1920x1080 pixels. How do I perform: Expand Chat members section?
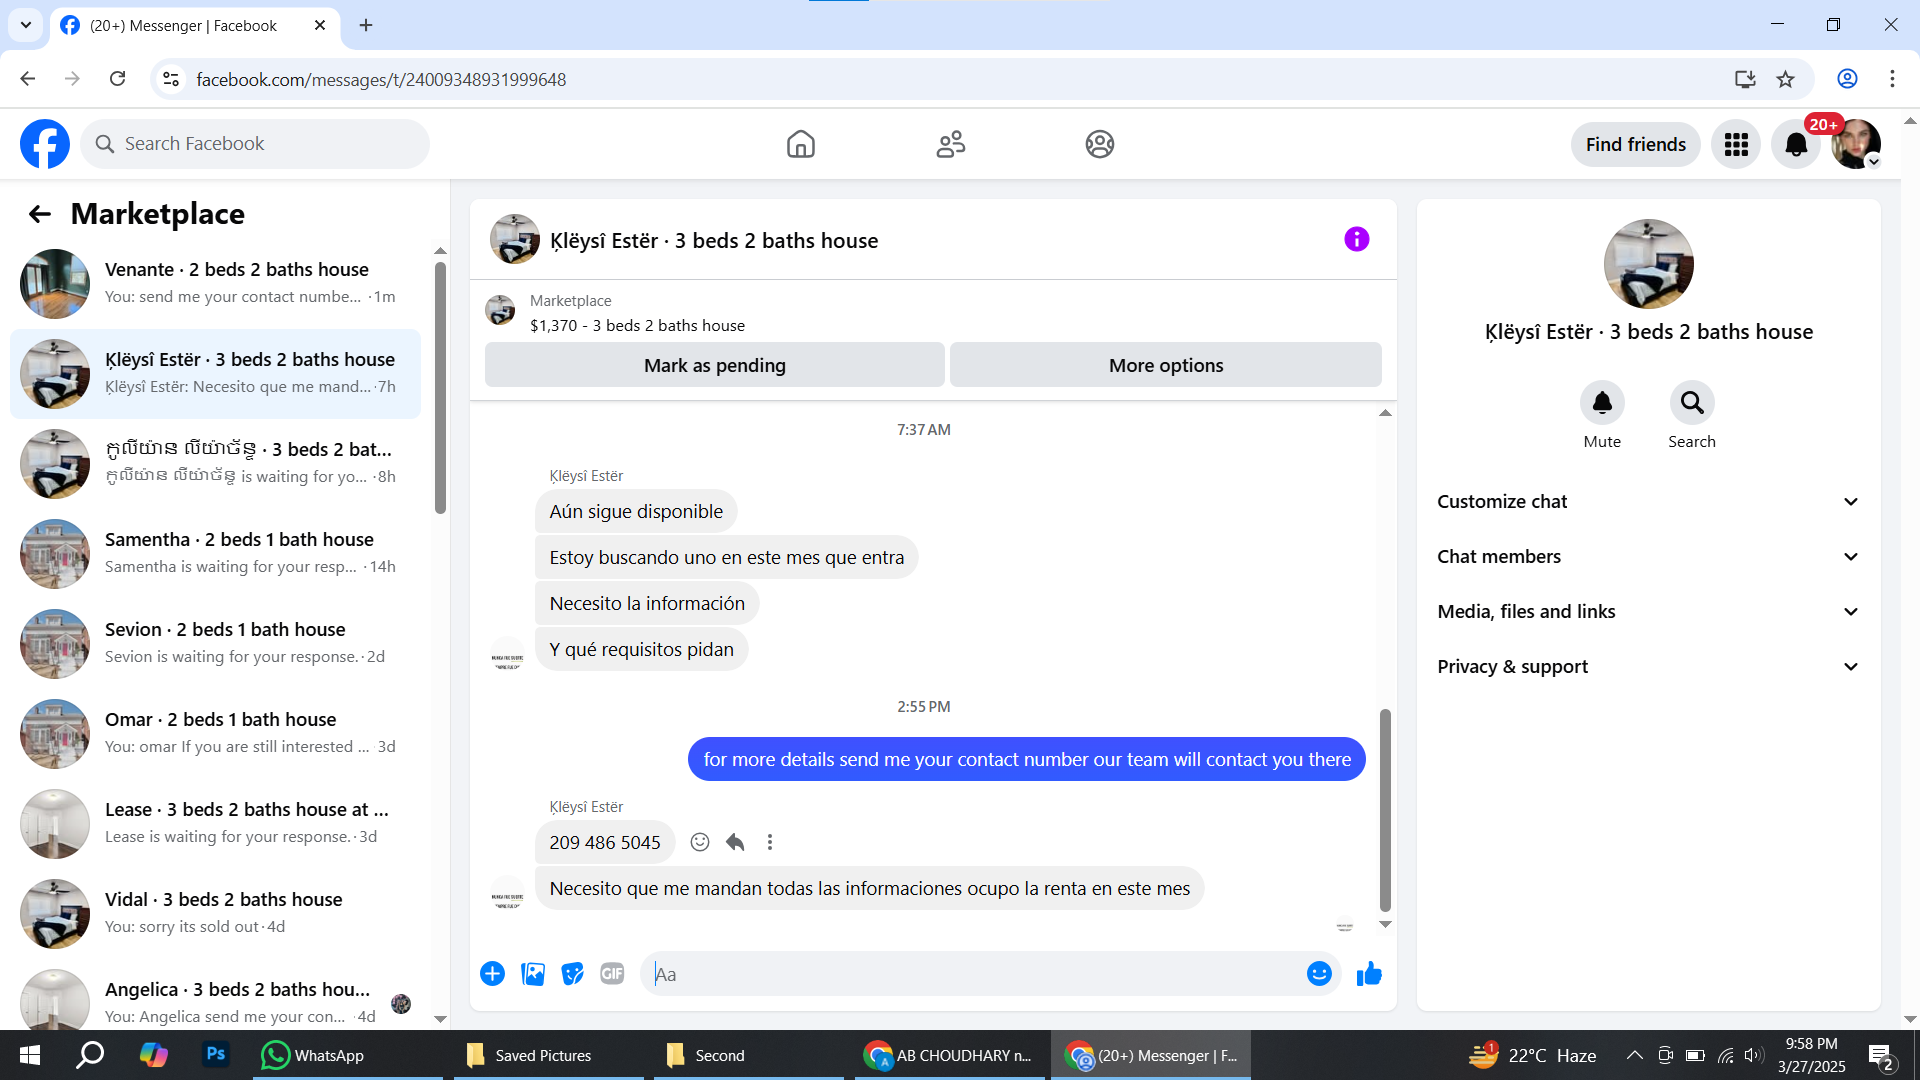click(1648, 557)
